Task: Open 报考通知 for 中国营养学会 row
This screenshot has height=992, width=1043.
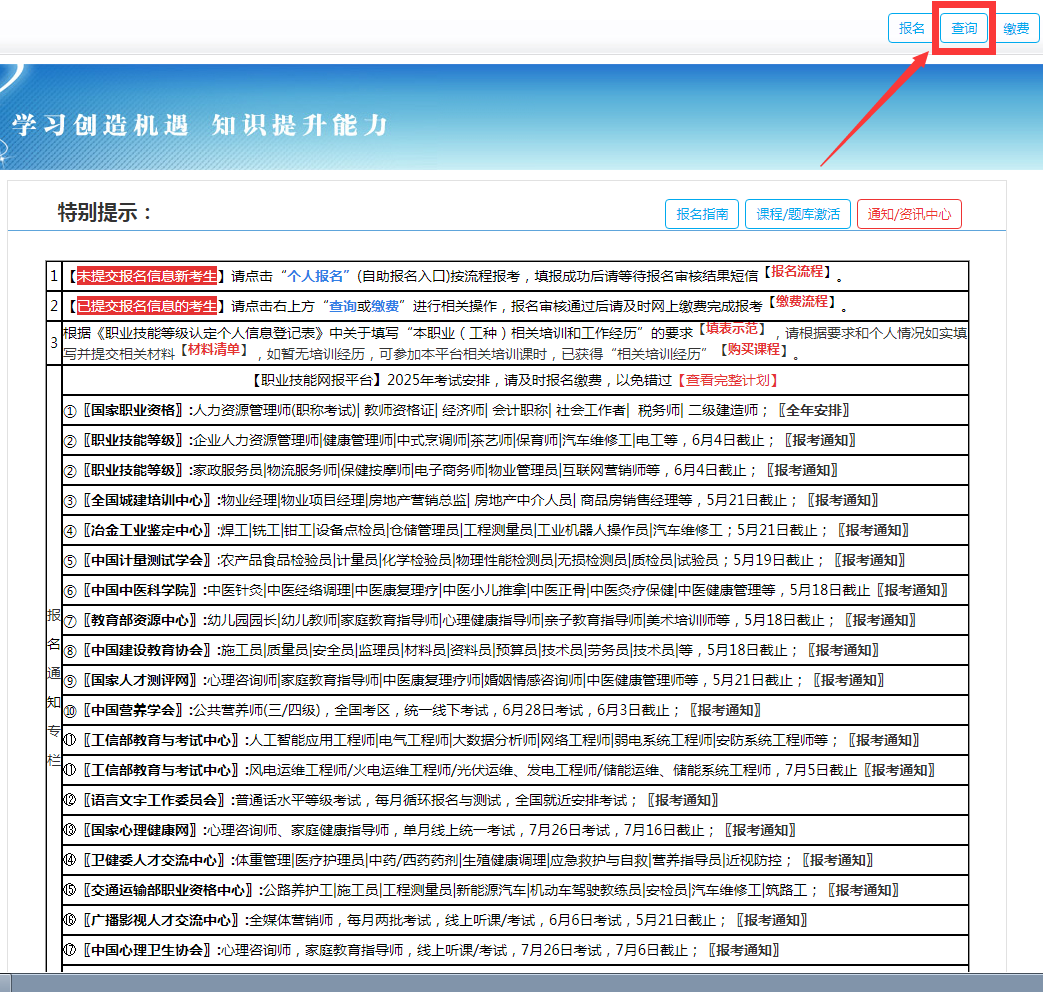Action: (725, 710)
